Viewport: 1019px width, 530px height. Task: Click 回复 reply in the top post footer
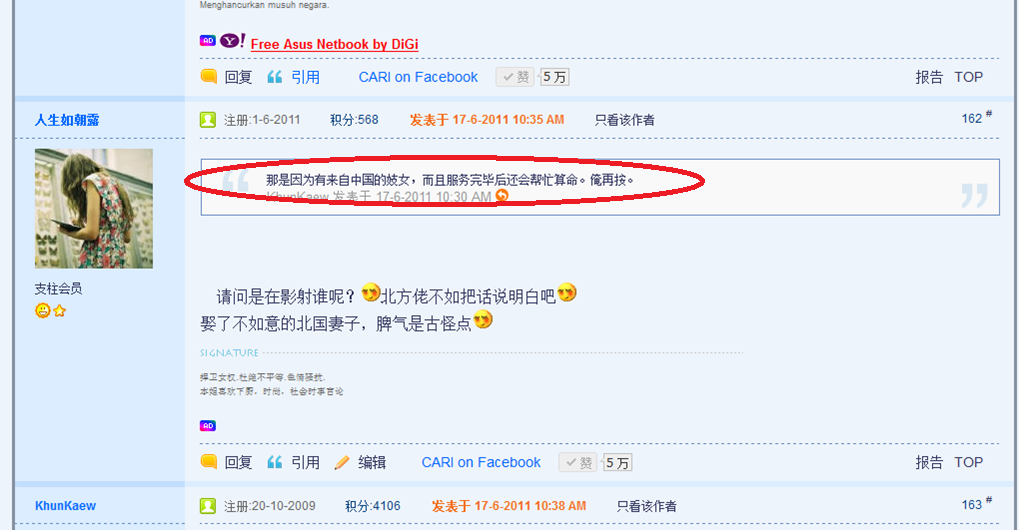click(x=238, y=77)
